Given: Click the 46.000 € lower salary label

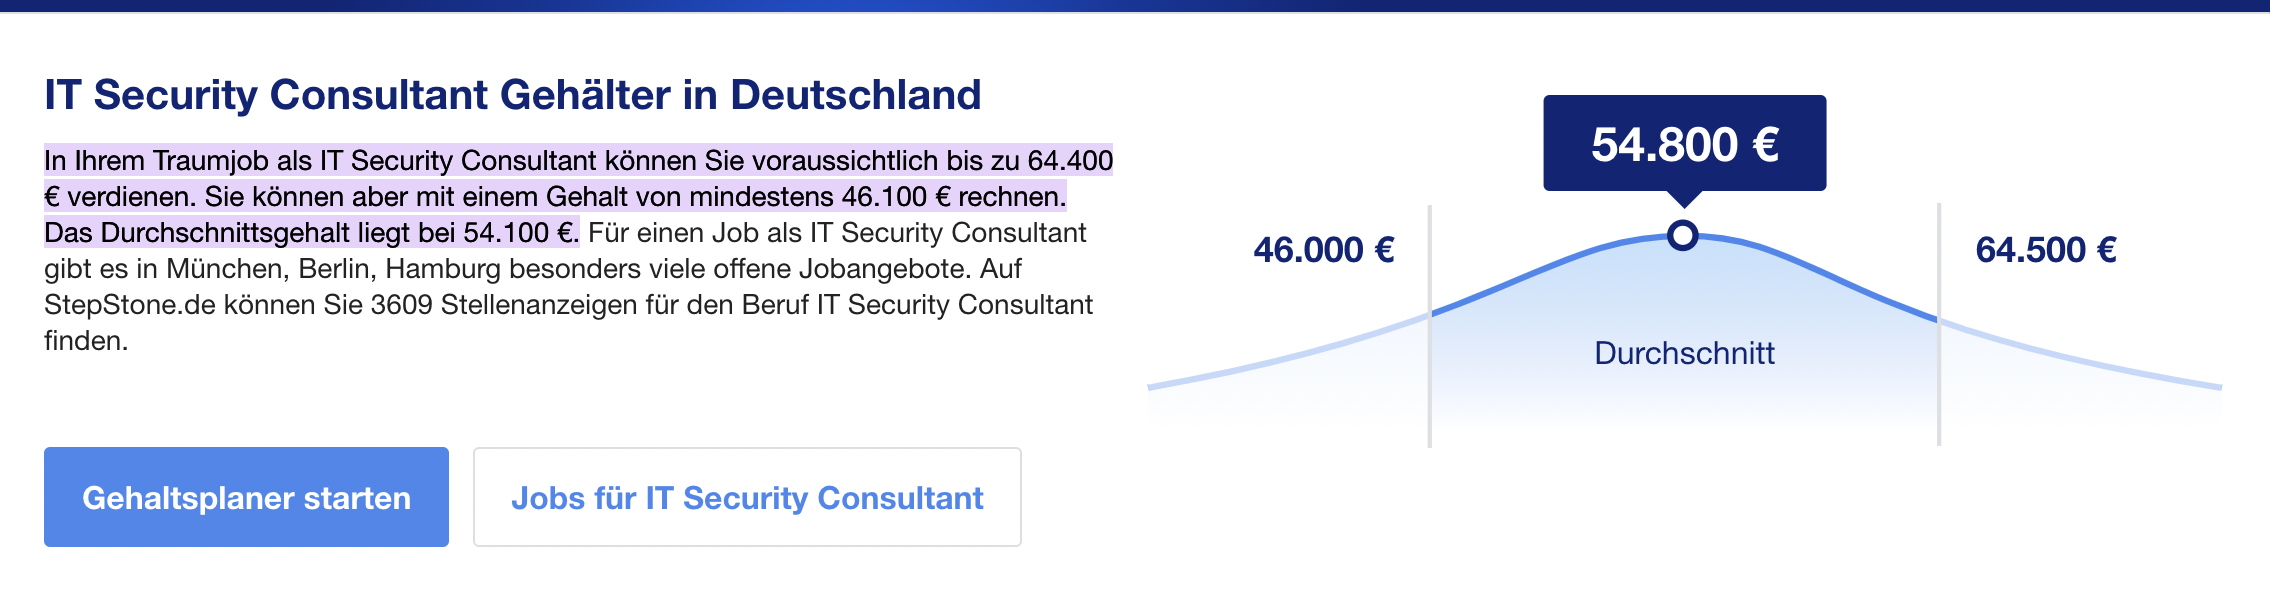Looking at the screenshot, I should tap(1324, 249).
